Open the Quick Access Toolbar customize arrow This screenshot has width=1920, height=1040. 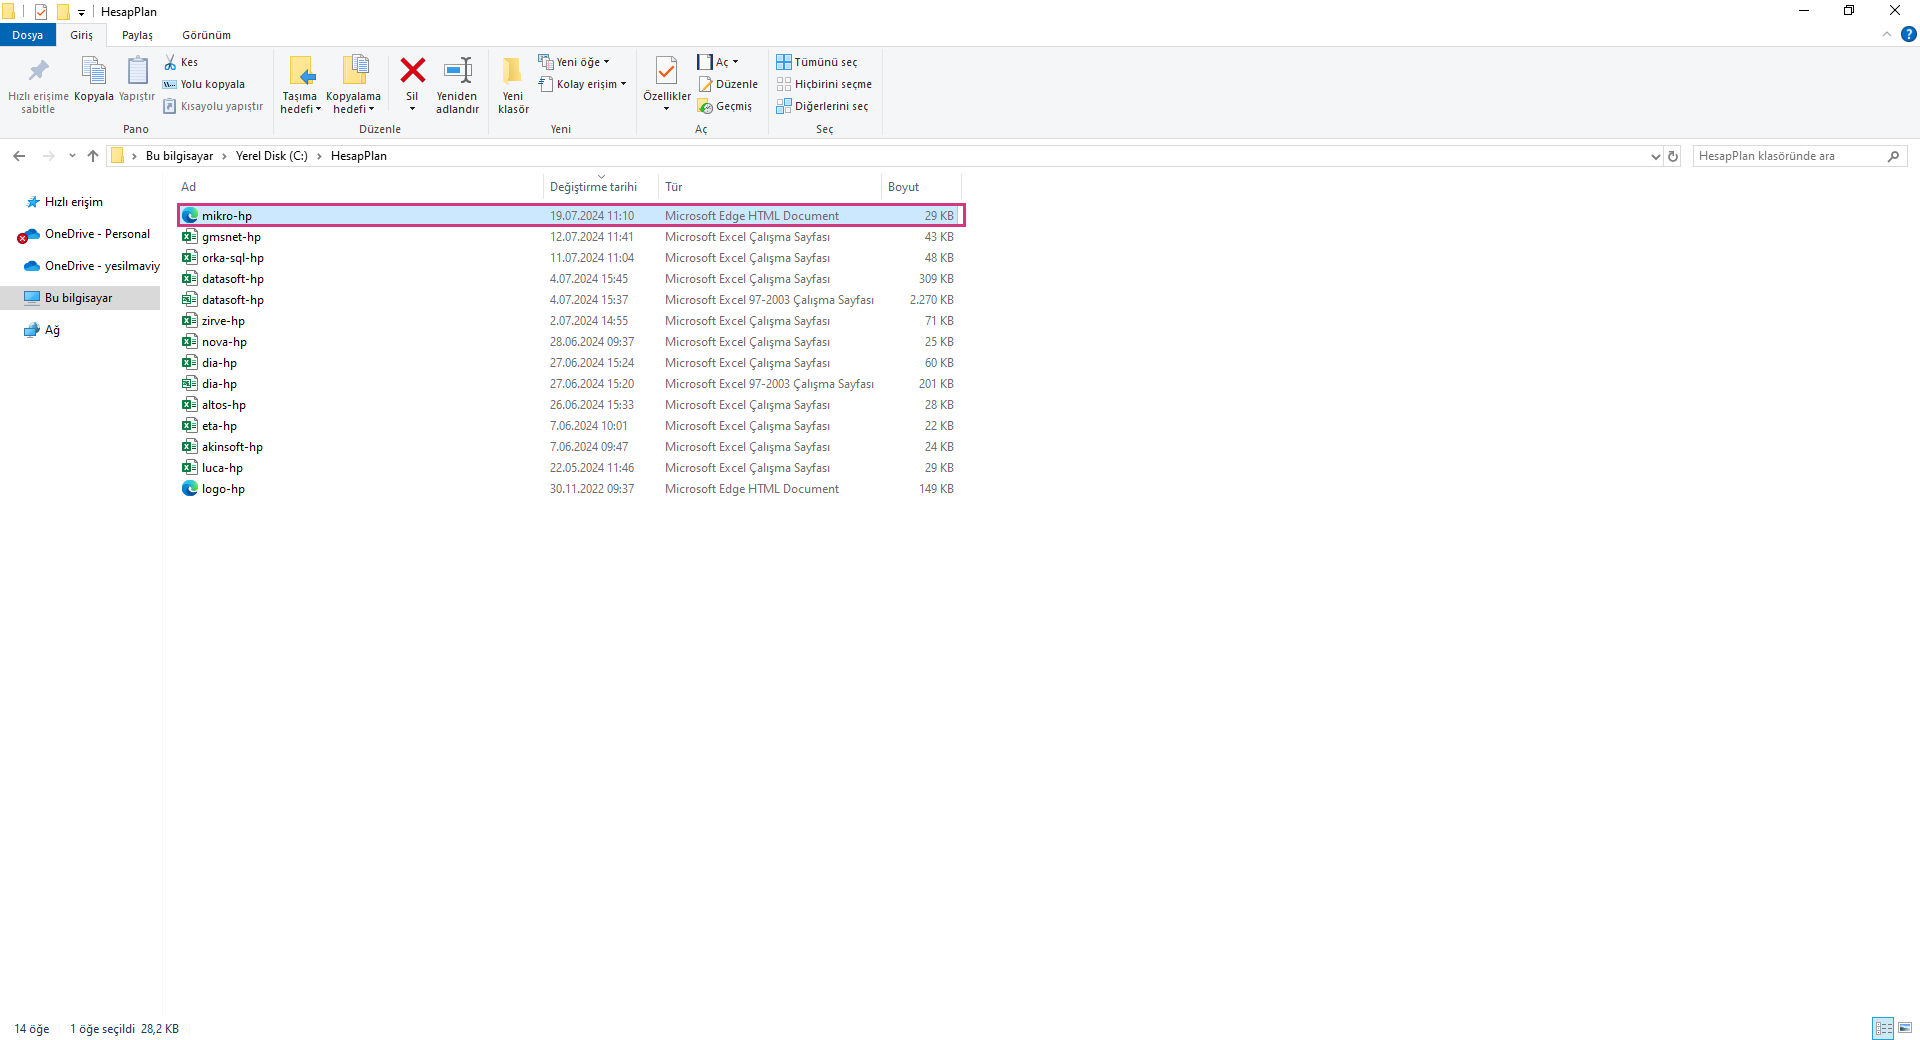point(81,12)
